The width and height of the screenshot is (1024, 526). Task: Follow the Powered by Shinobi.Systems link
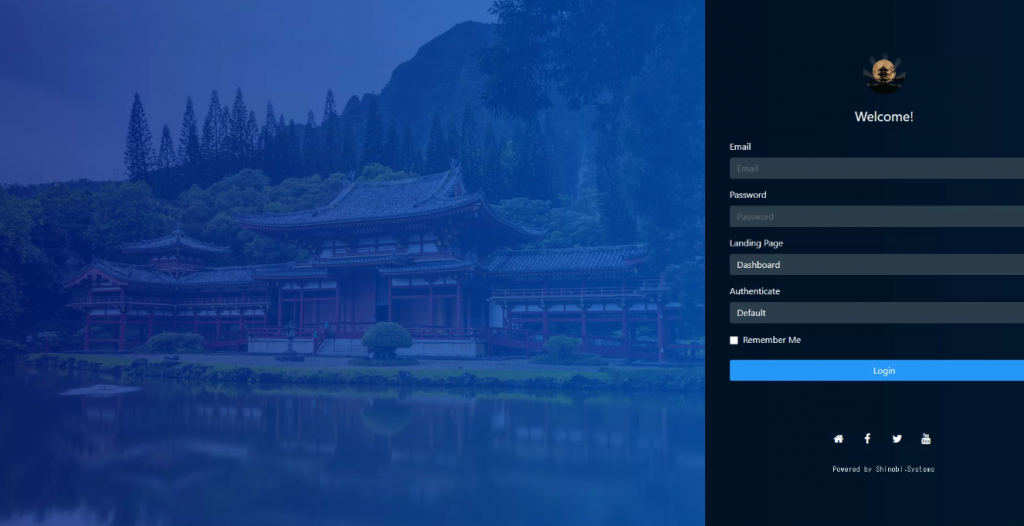(x=884, y=469)
